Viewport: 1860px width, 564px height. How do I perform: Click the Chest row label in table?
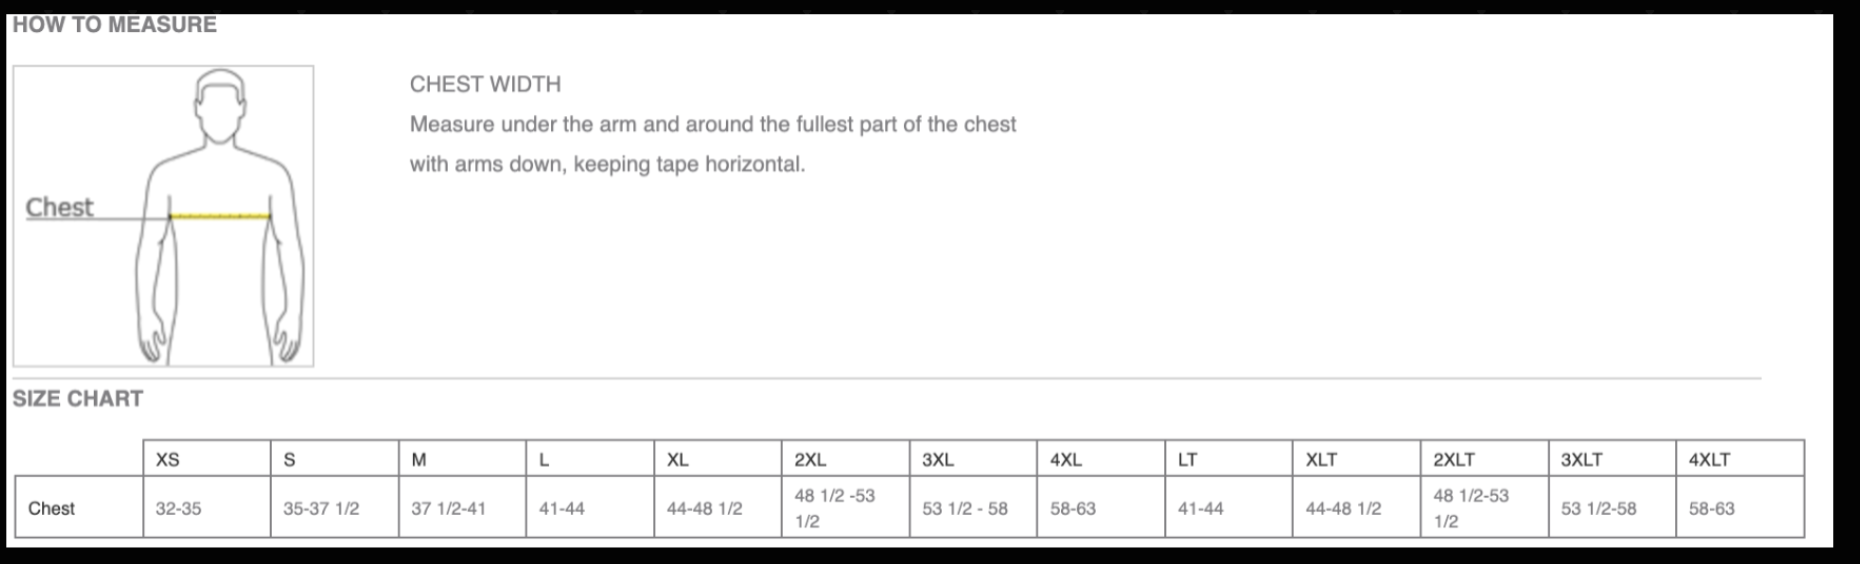coord(52,508)
